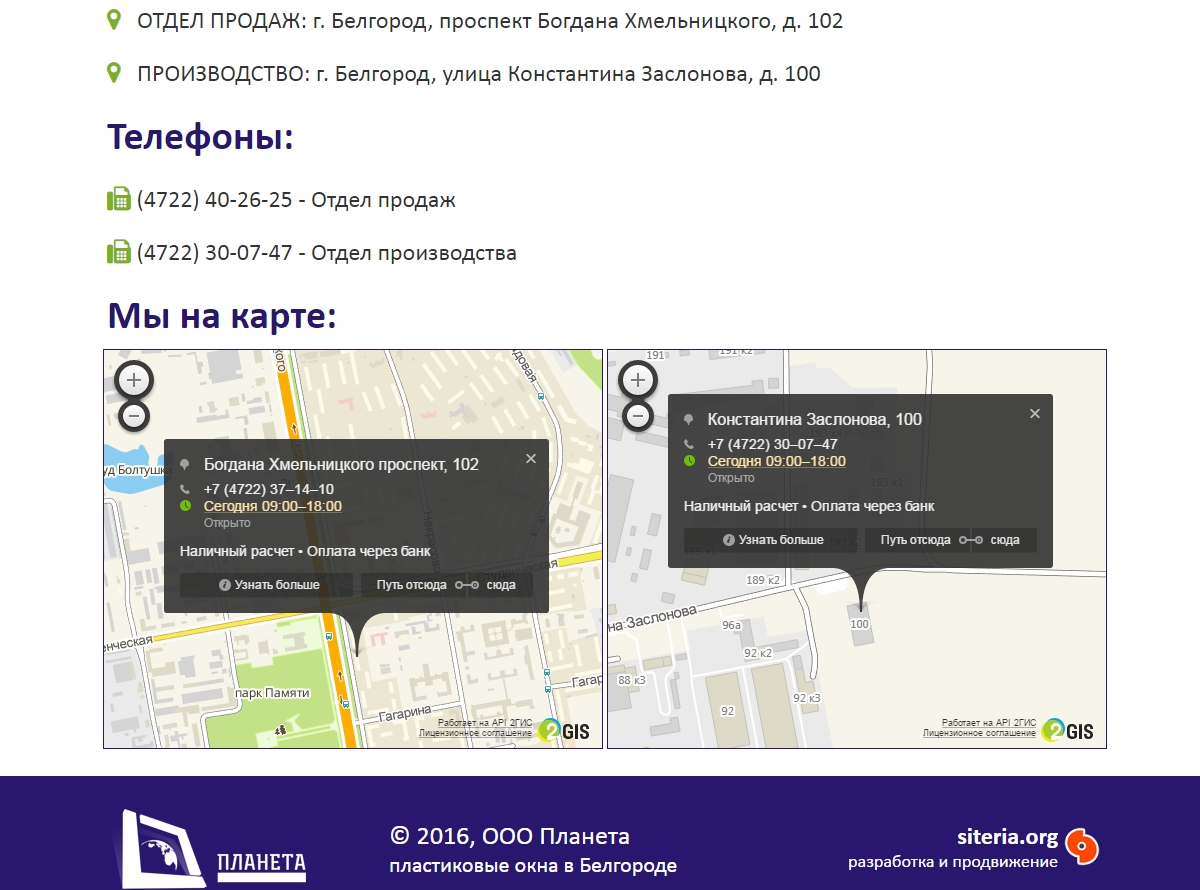Image resolution: width=1200 pixels, height=890 pixels.
Task: Expand today's hours in left map popup
Action: tap(272, 506)
